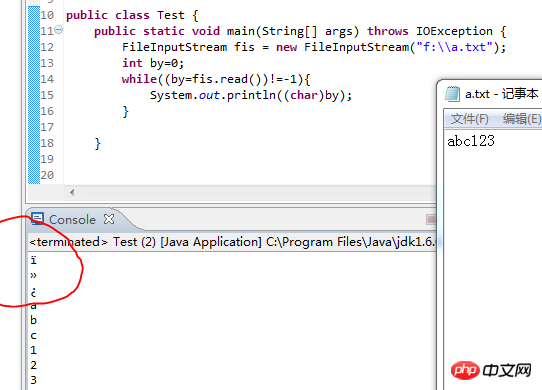Click the FileInputStream class name on line 12
This screenshot has height=390, width=542.
[x=175, y=47]
